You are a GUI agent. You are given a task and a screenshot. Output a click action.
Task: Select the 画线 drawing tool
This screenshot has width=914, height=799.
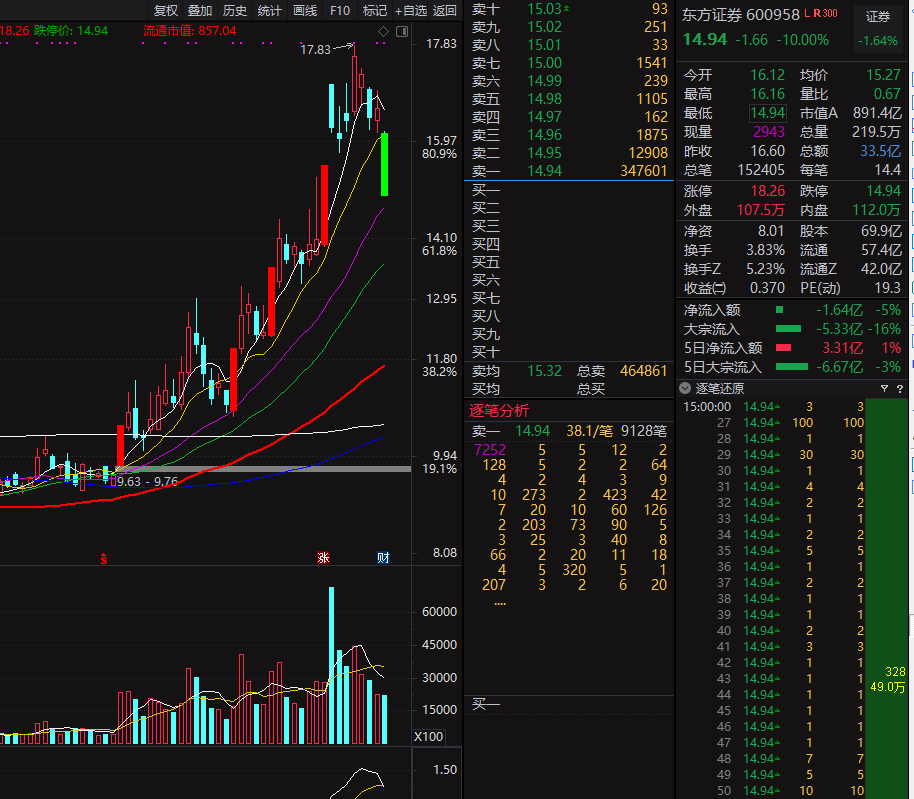point(305,10)
